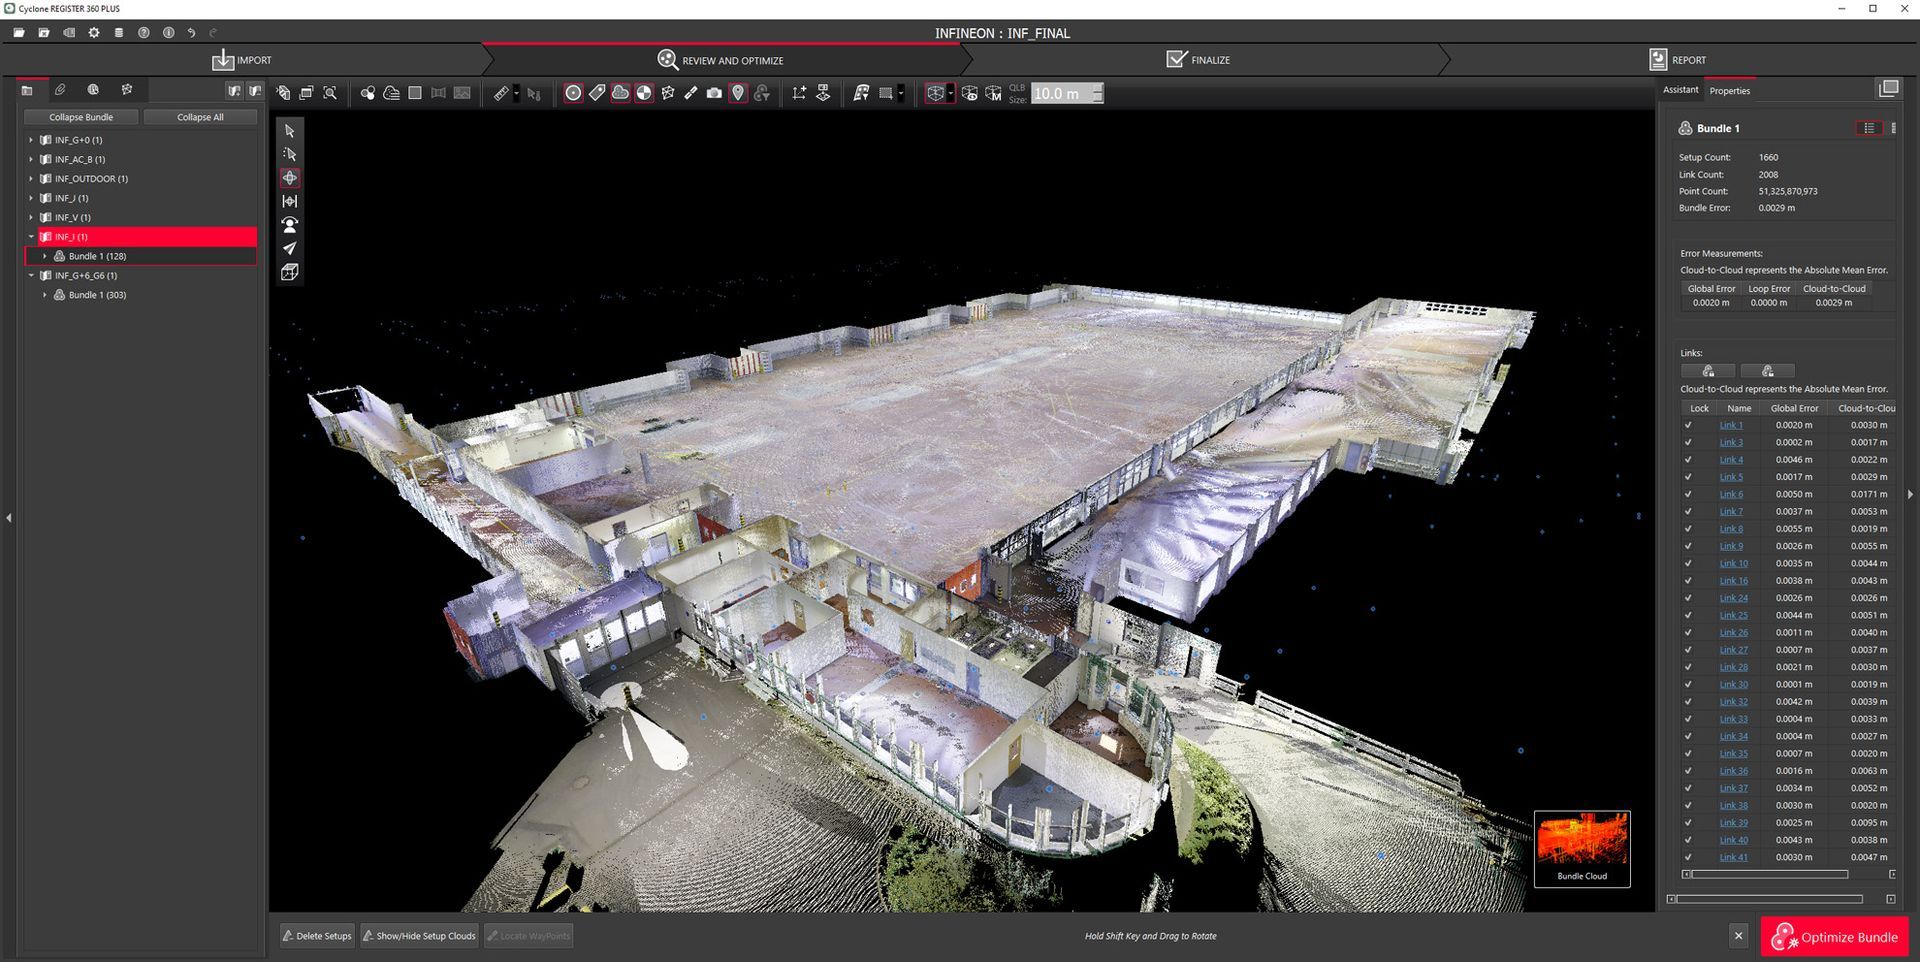Click the undo arrow icon
This screenshot has height=962, width=1920.
point(191,33)
